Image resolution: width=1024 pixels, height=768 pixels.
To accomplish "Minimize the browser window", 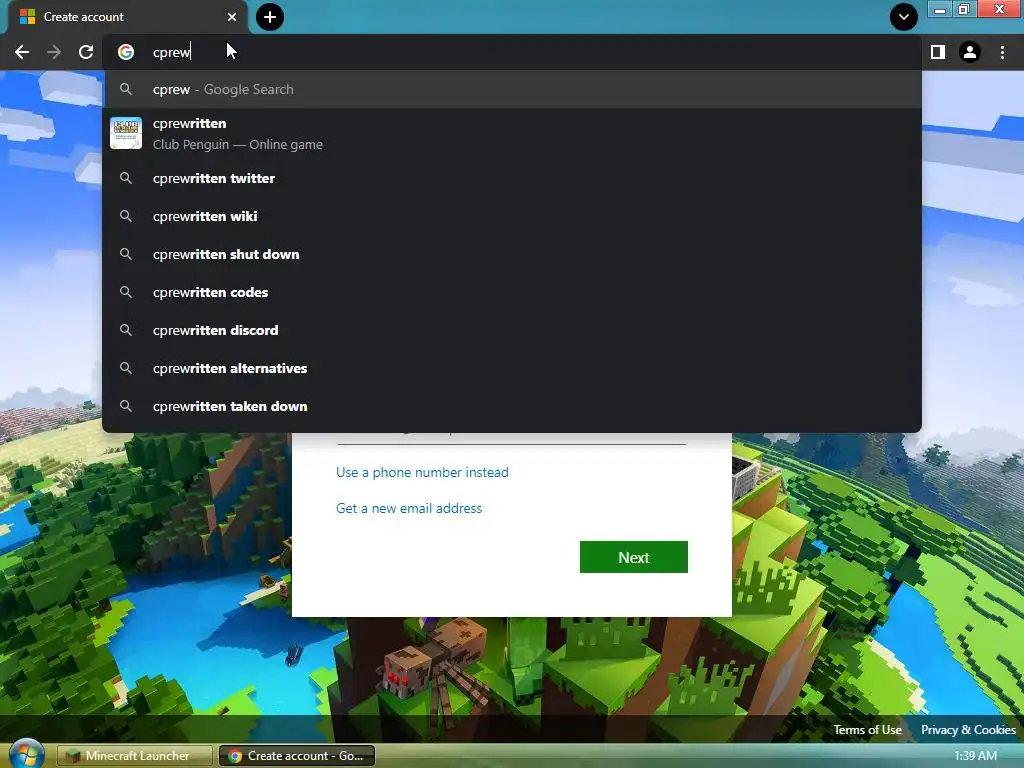I will point(940,9).
